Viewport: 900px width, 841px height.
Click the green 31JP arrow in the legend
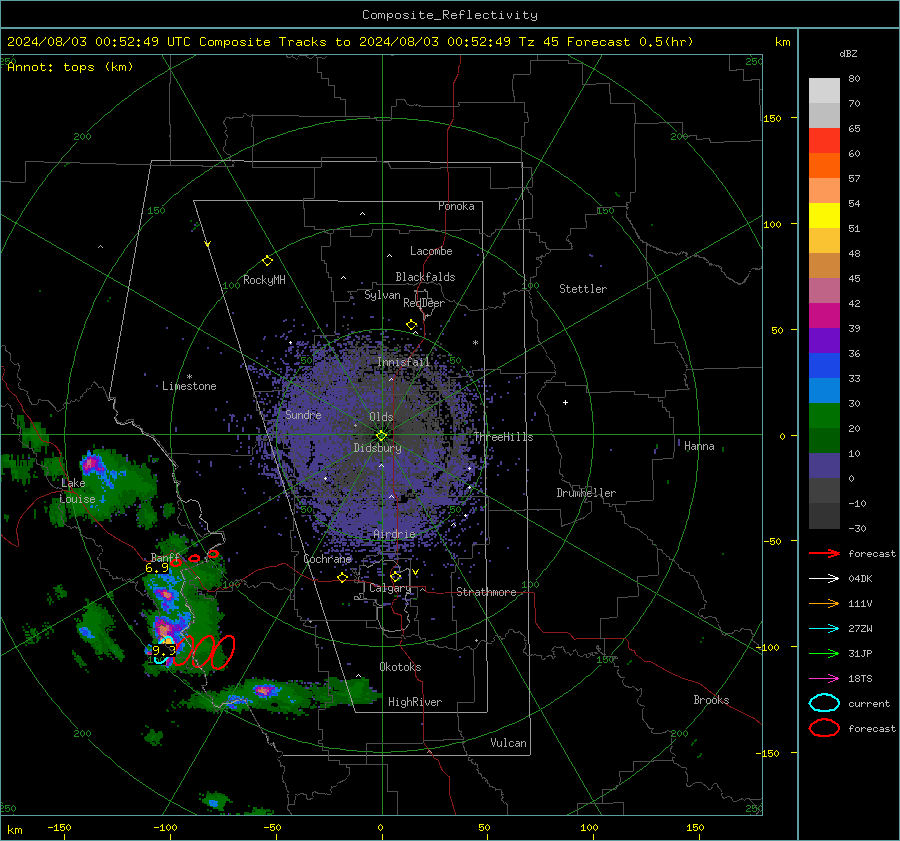point(824,653)
